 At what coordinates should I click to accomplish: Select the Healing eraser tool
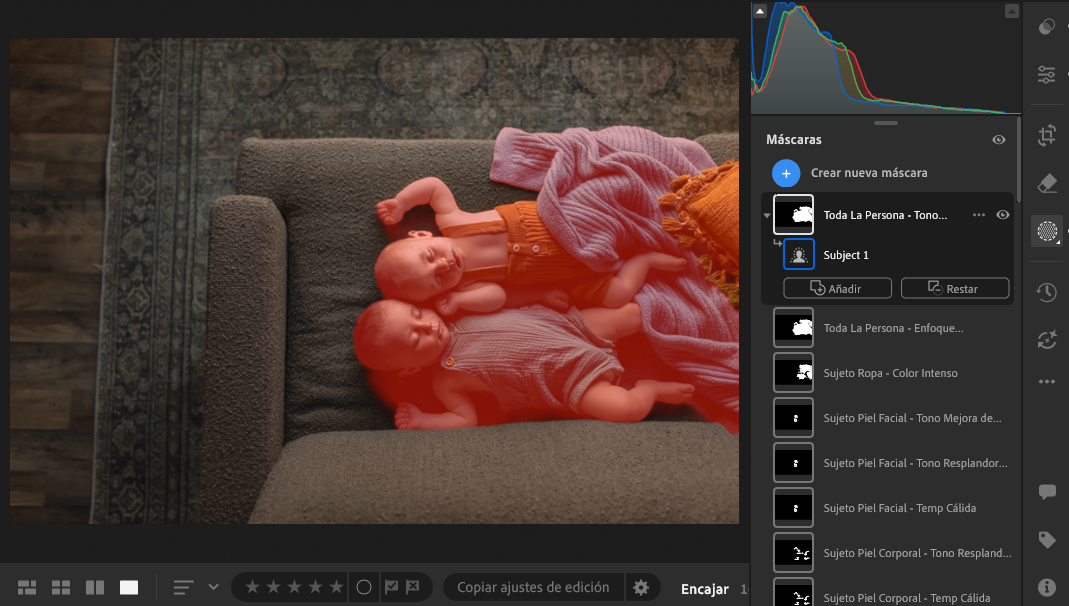tap(1047, 183)
